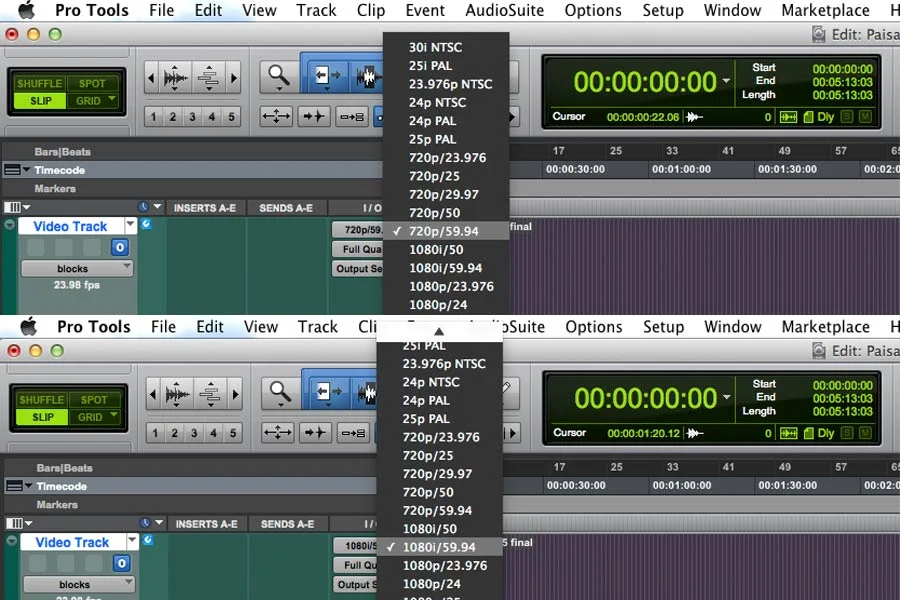The image size is (900, 600).
Task: Toggle the blue O button on upper Video Track
Action: coord(119,247)
